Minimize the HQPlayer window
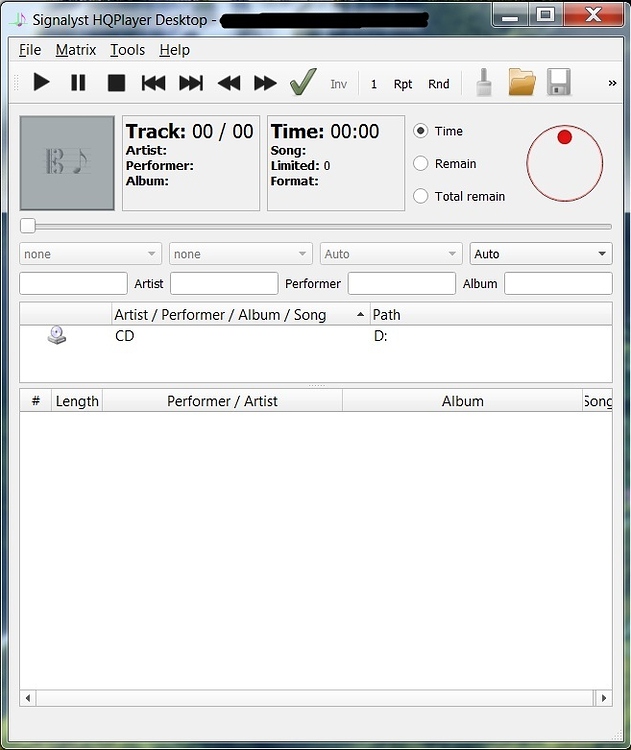The height and width of the screenshot is (750, 631). 510,15
